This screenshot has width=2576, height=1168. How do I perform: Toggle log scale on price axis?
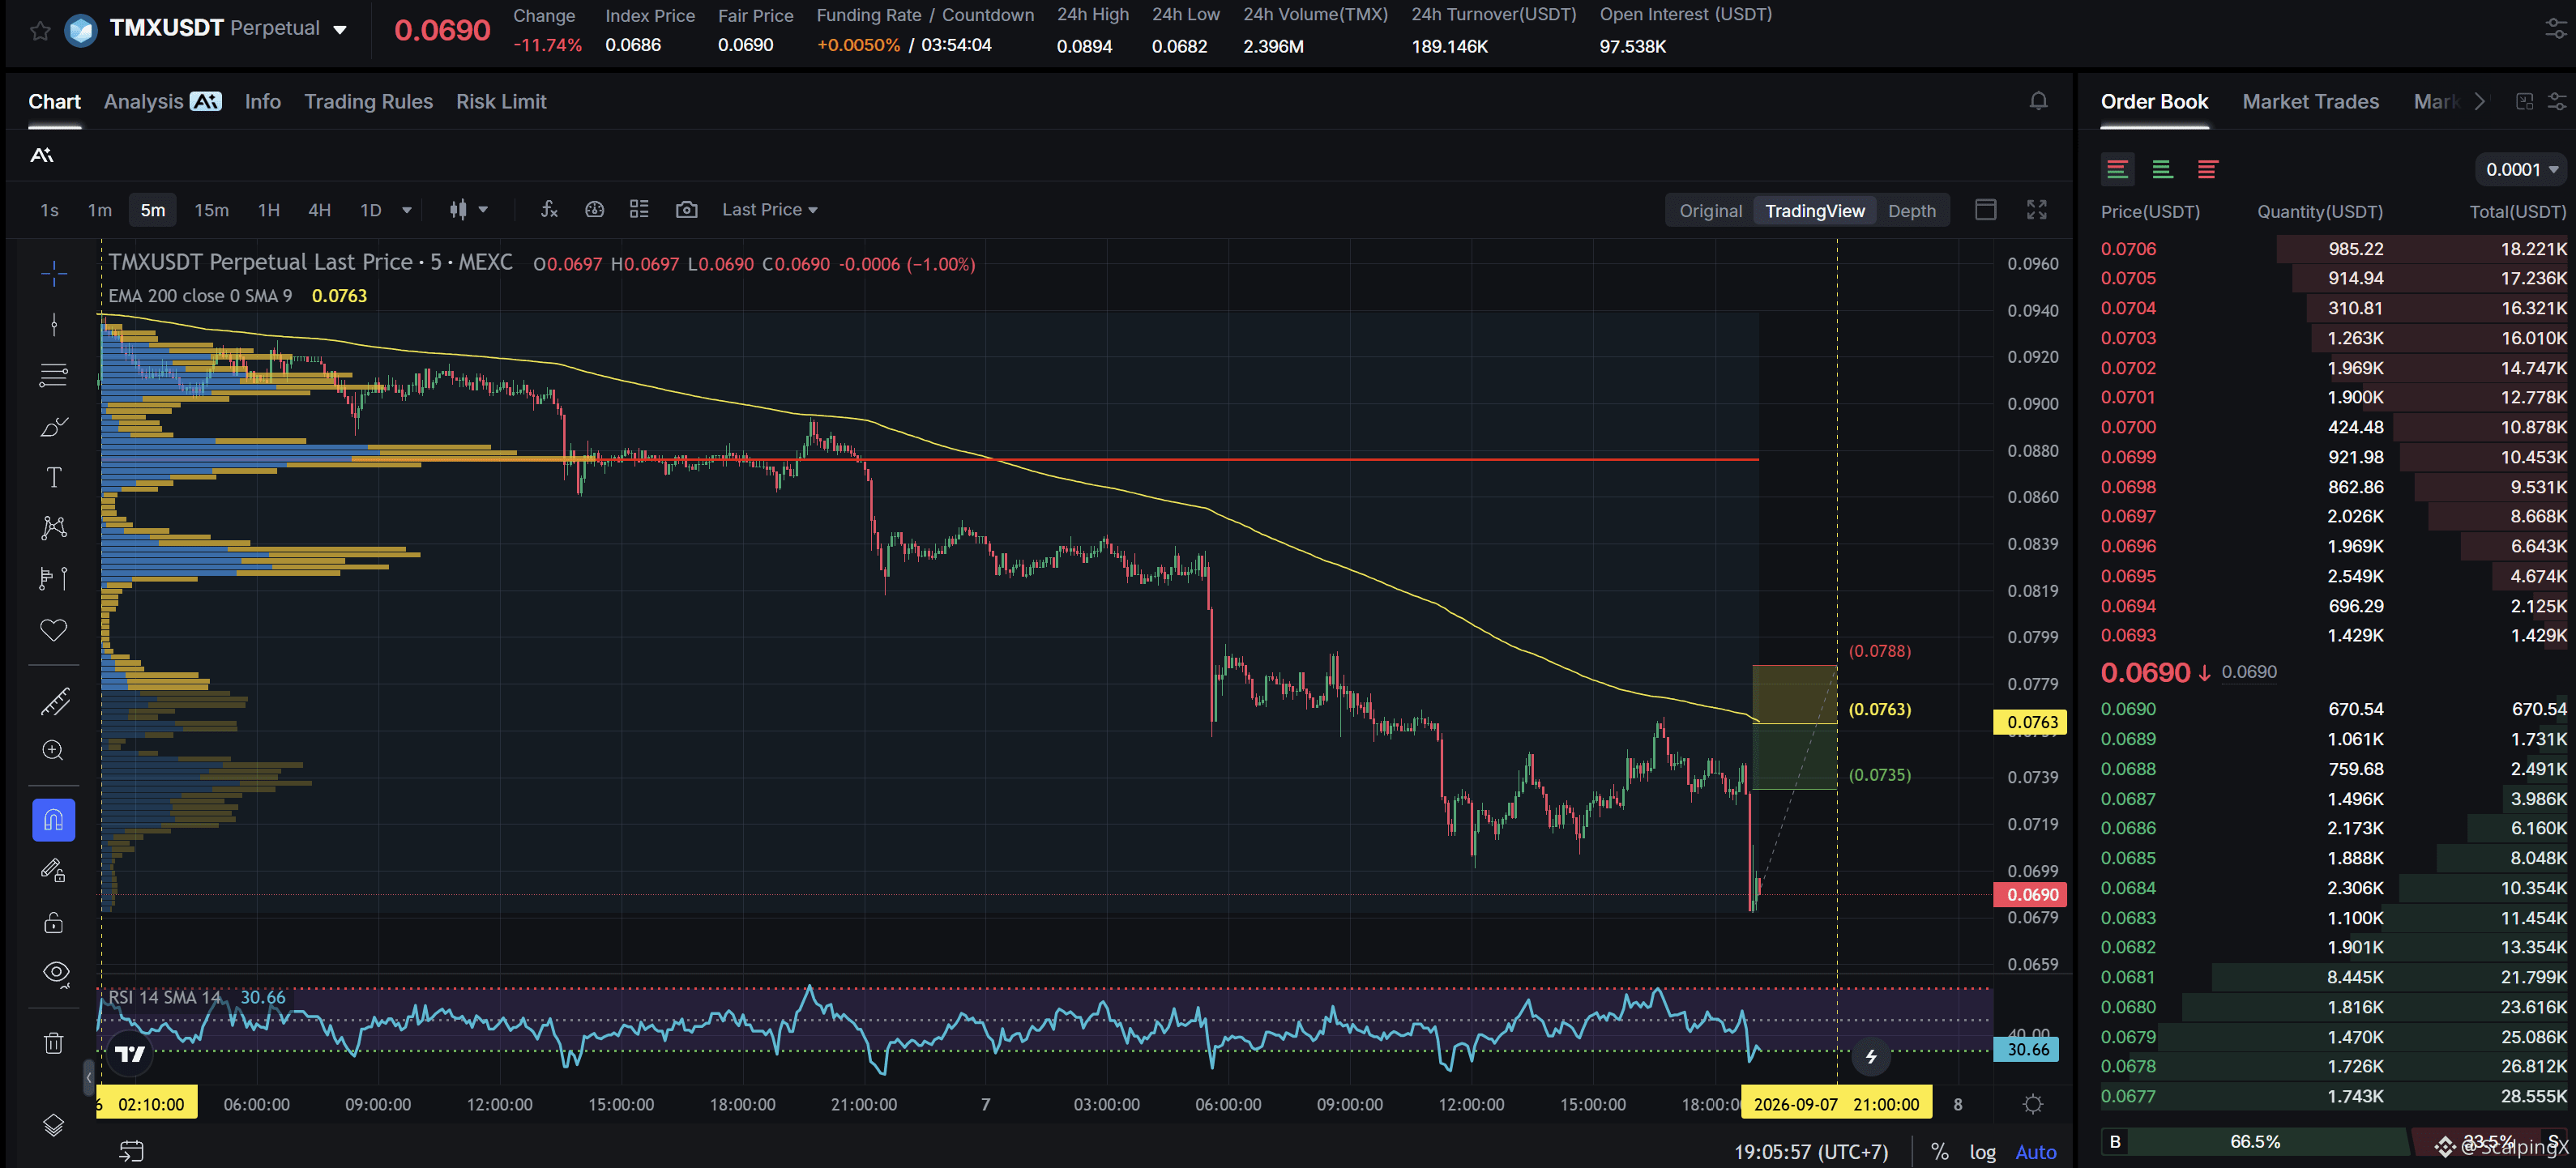click(x=1982, y=1152)
